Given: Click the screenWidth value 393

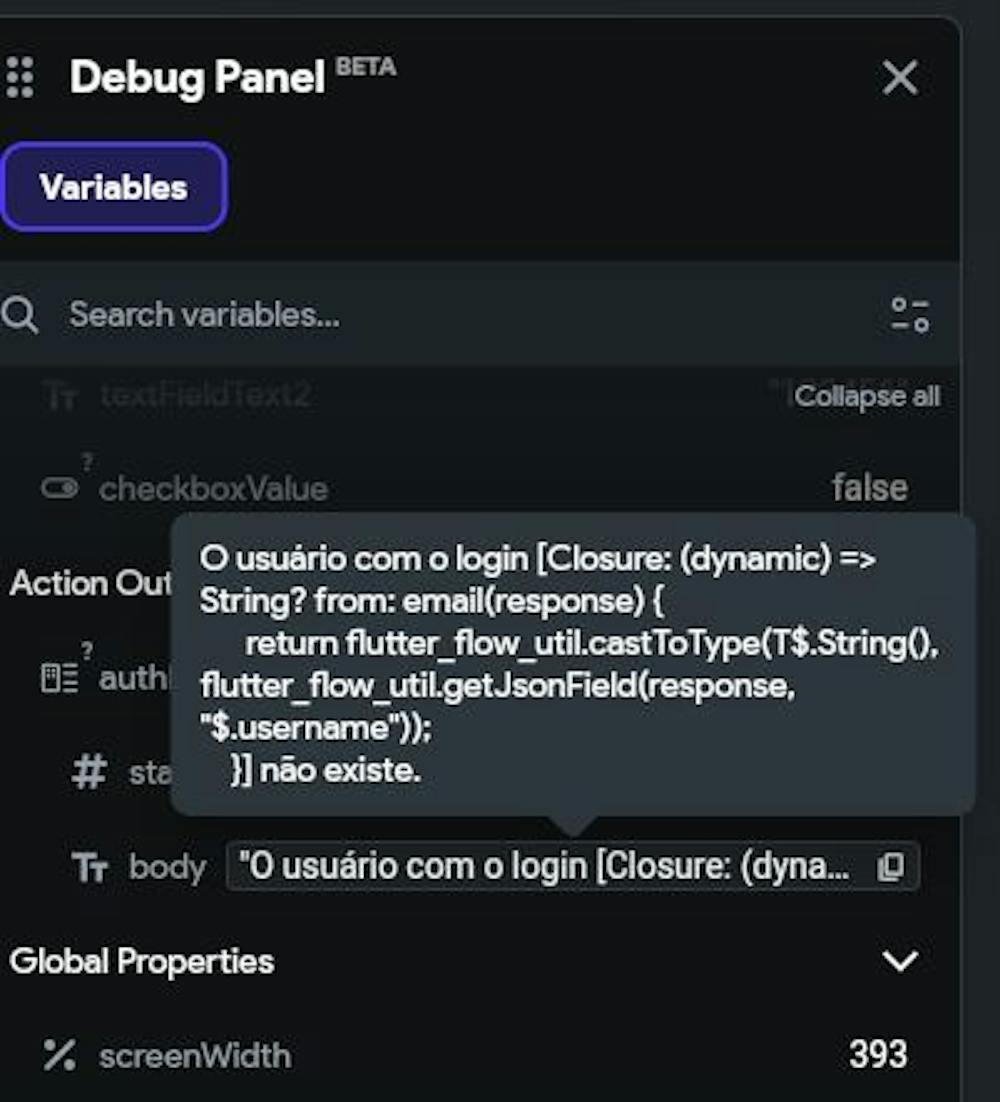Looking at the screenshot, I should pyautogui.click(x=877, y=1055).
